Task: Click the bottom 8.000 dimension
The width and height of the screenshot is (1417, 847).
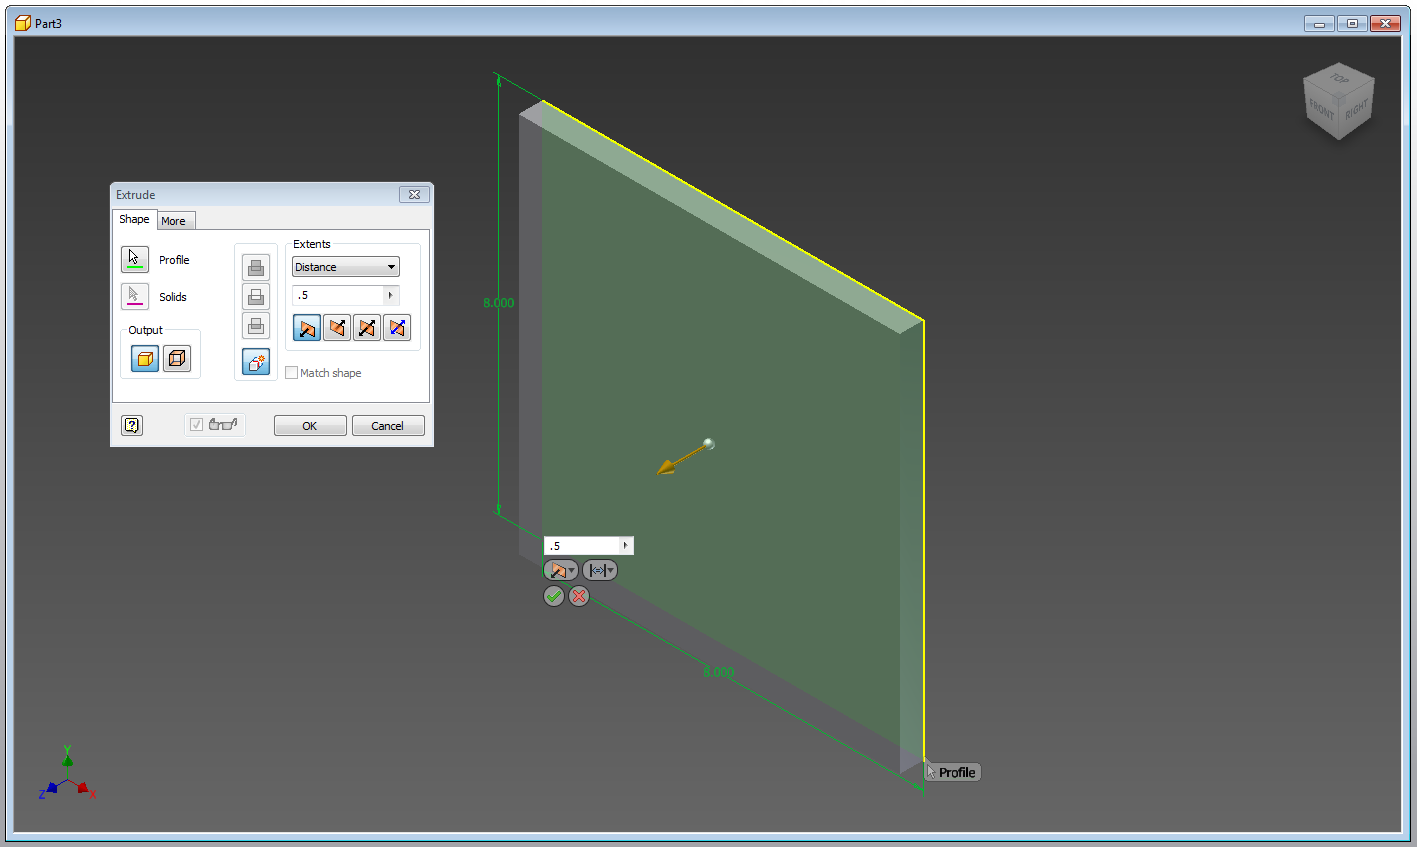Action: tap(718, 672)
